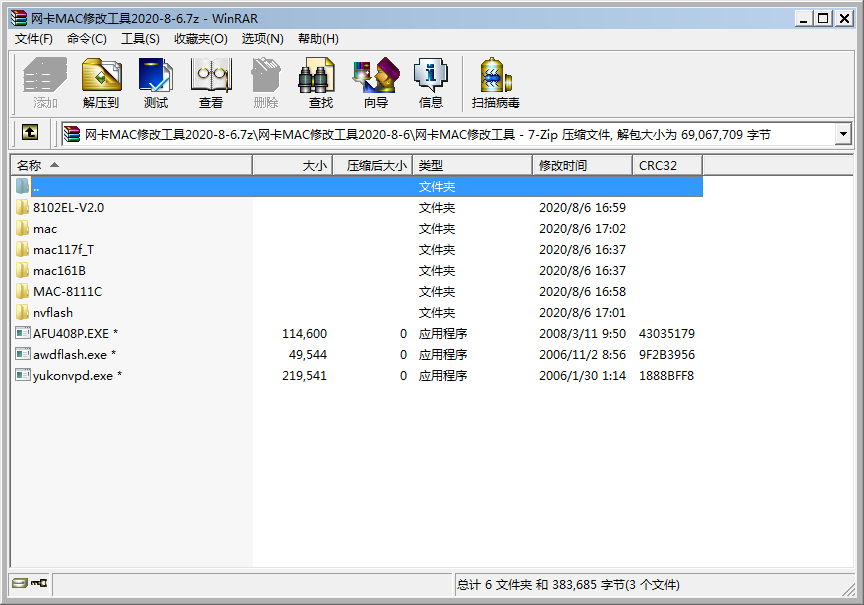
Task: Click size value 219,541
Action: 304,375
